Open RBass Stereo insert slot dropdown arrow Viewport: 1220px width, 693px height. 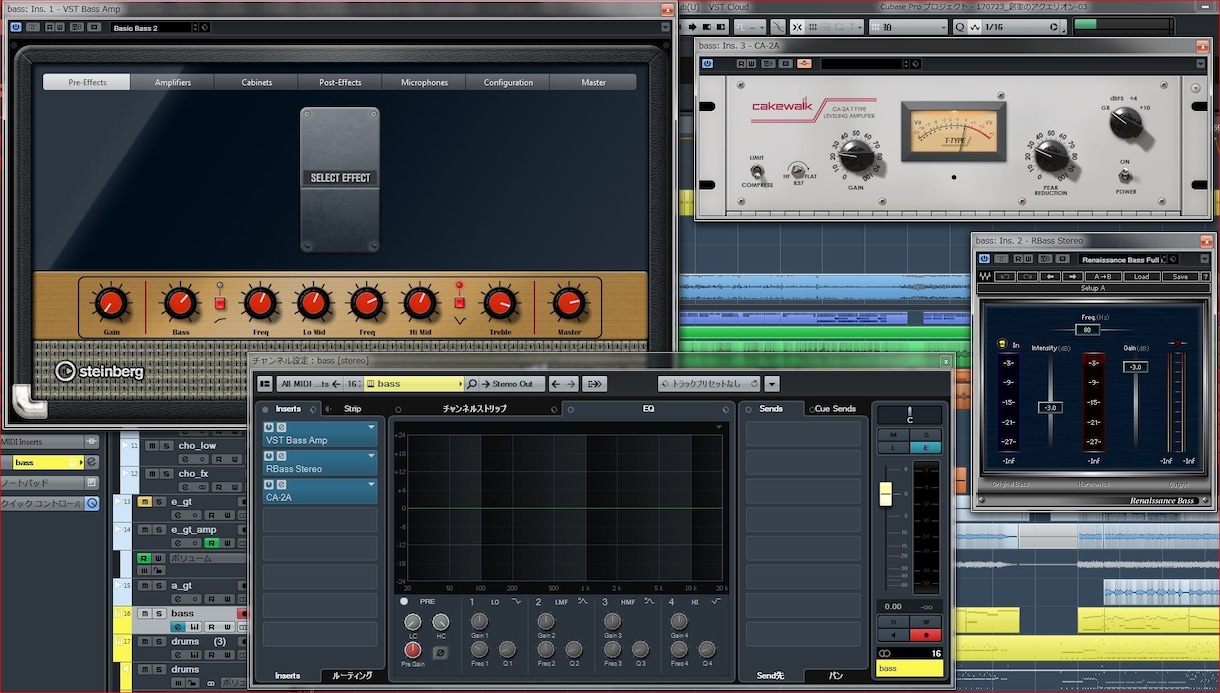tap(372, 456)
